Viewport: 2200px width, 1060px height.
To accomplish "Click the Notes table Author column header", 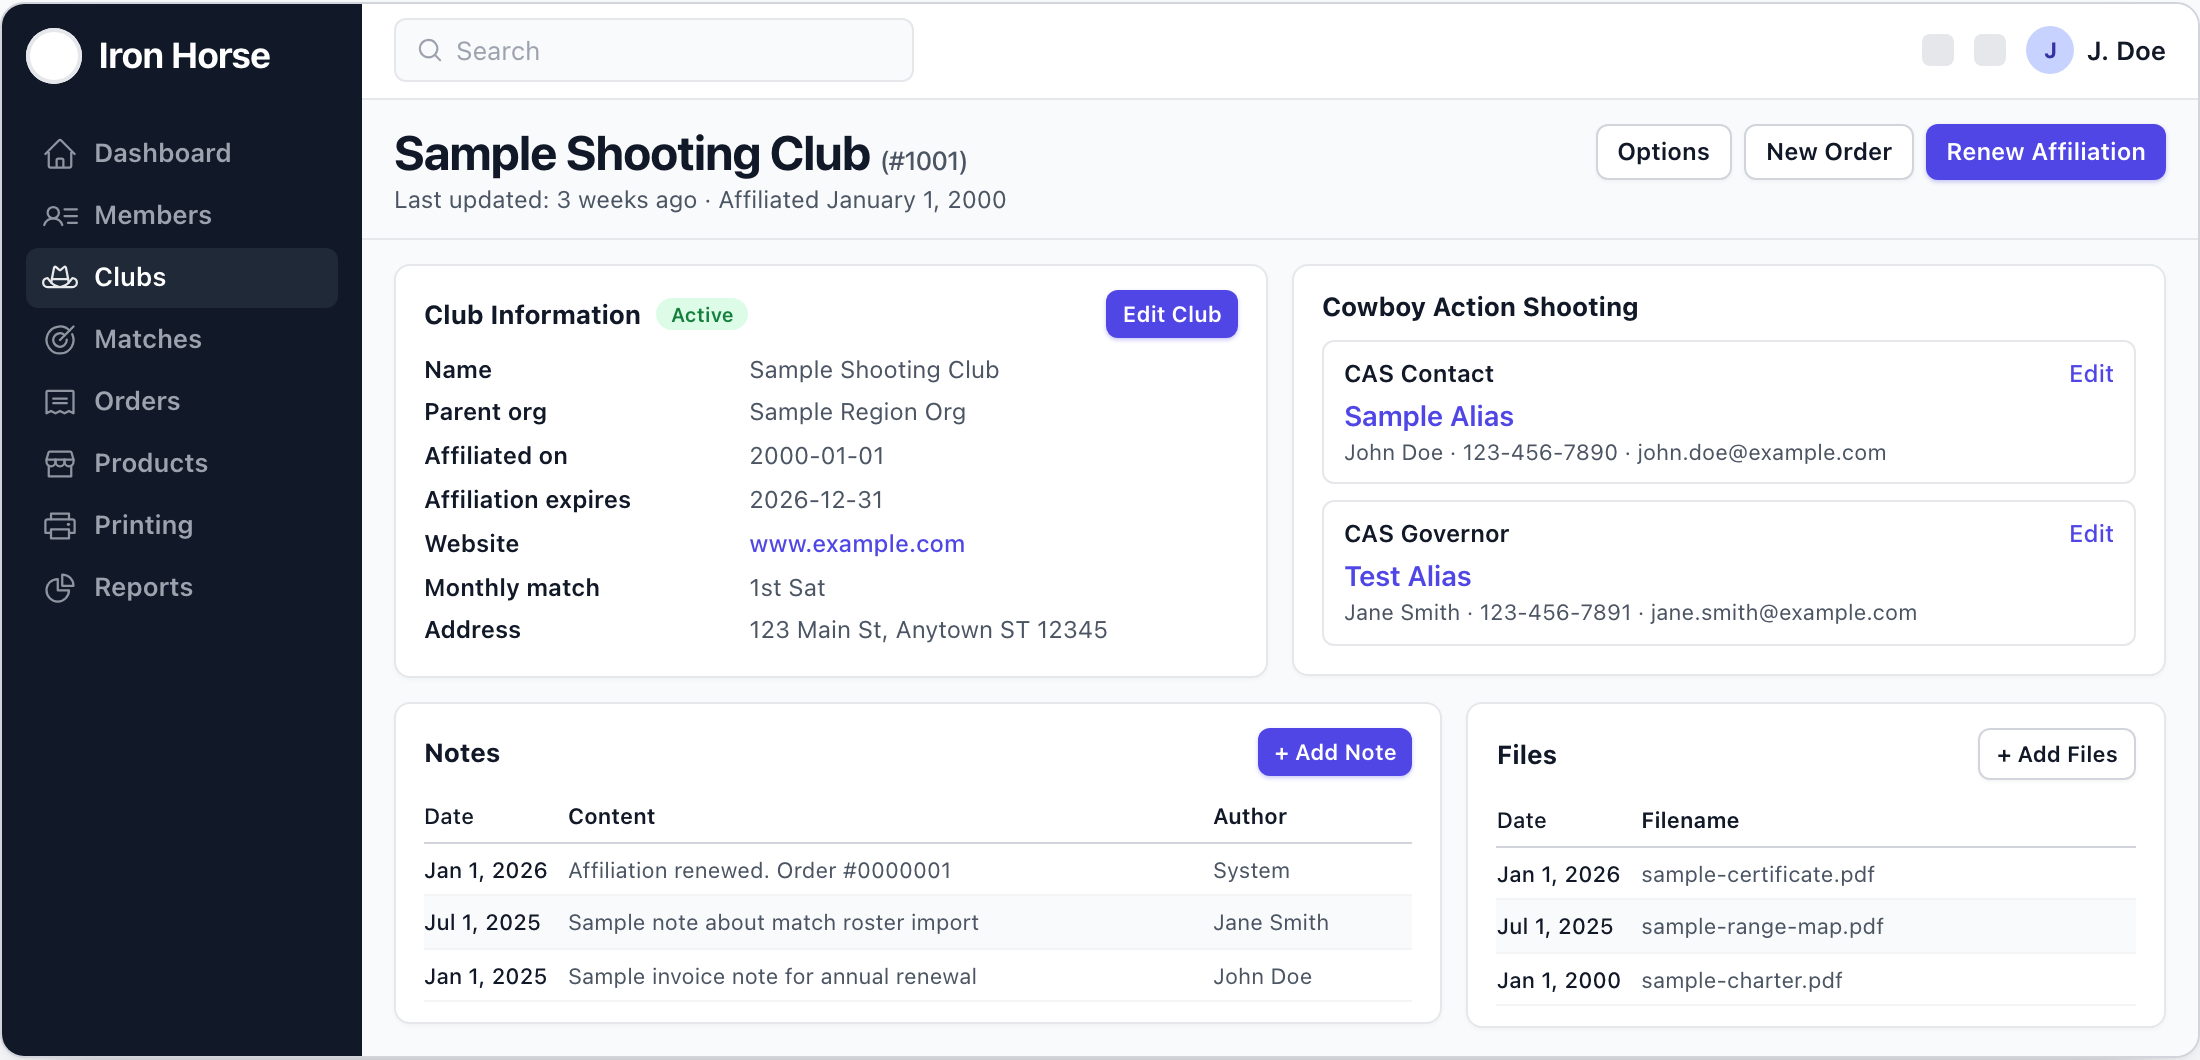I will pyautogui.click(x=1250, y=816).
